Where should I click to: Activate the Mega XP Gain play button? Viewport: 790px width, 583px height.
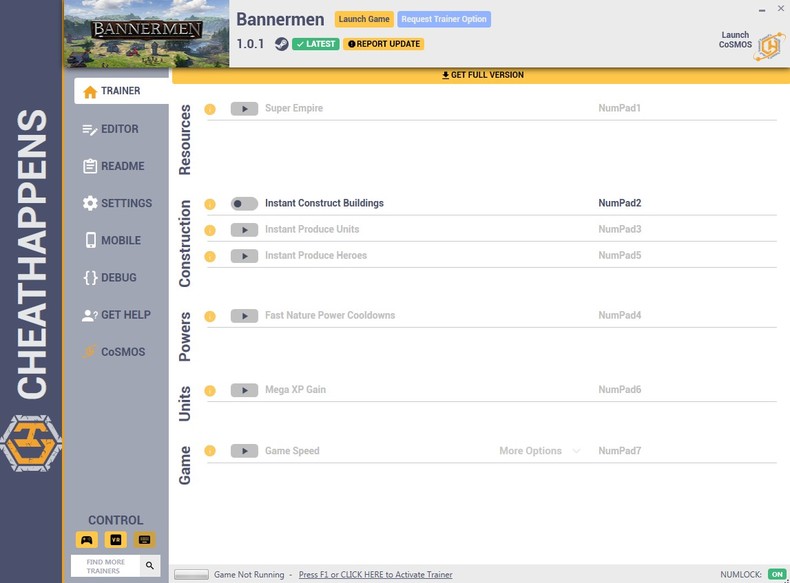[244, 390]
